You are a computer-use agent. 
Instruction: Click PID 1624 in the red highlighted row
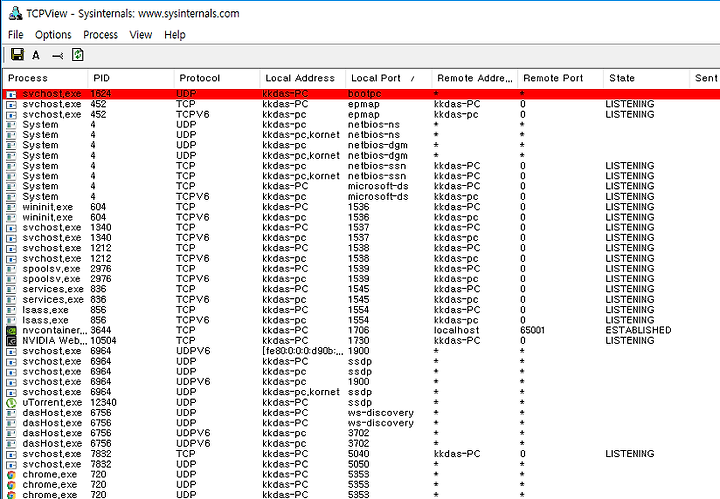point(101,94)
